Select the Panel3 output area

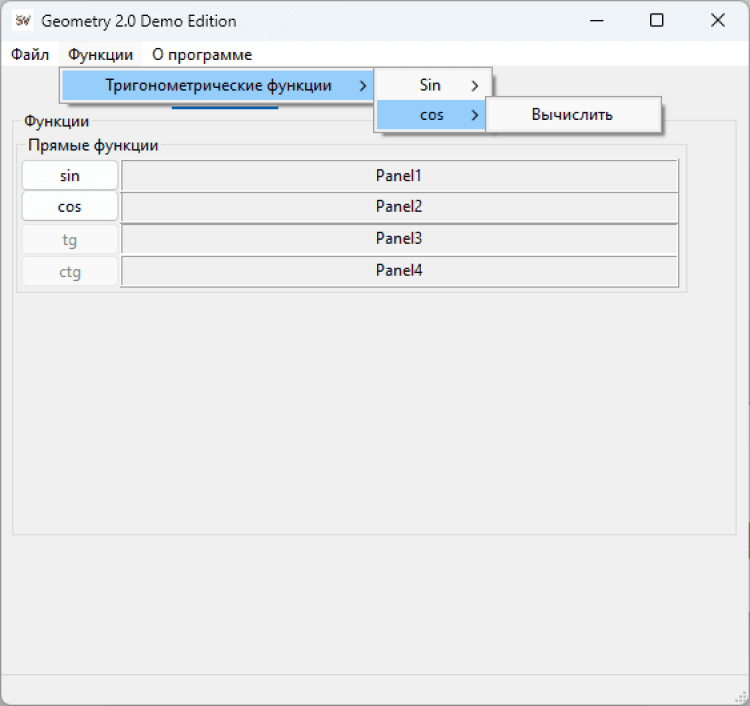(x=399, y=239)
